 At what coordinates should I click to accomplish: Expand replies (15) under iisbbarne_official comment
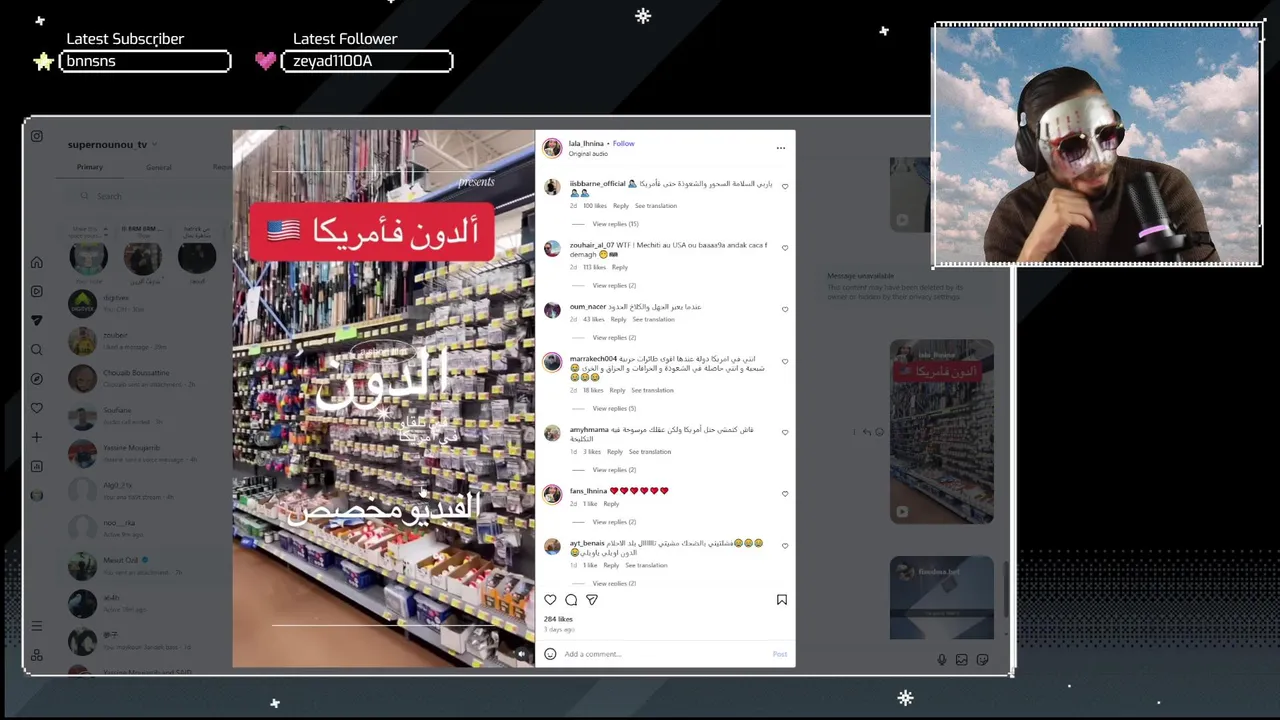pos(615,224)
